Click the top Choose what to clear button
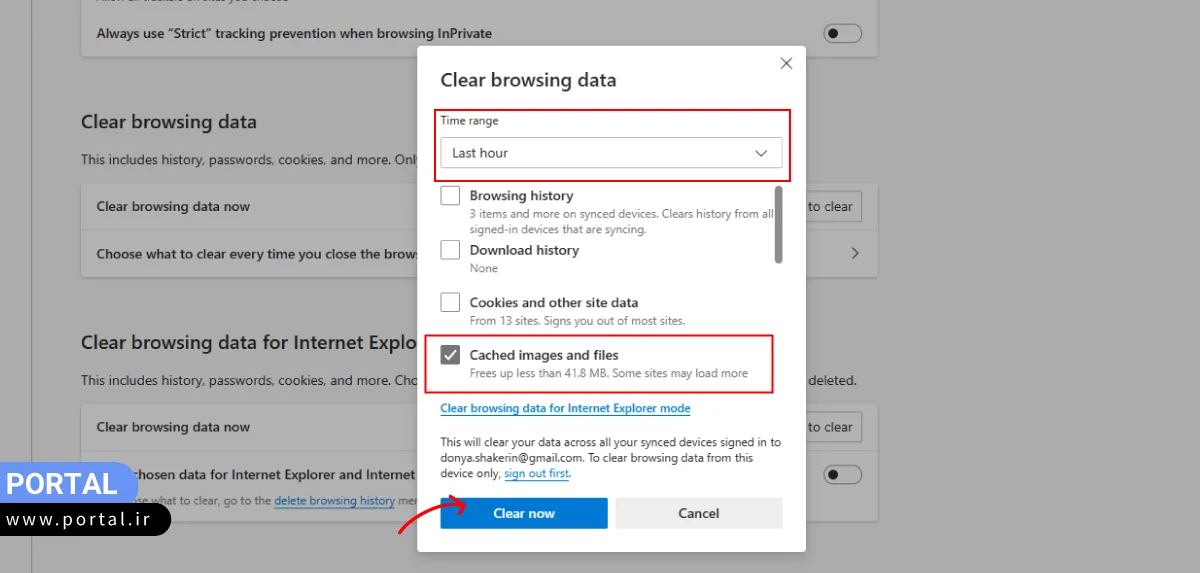The image size is (1200, 573). point(832,207)
